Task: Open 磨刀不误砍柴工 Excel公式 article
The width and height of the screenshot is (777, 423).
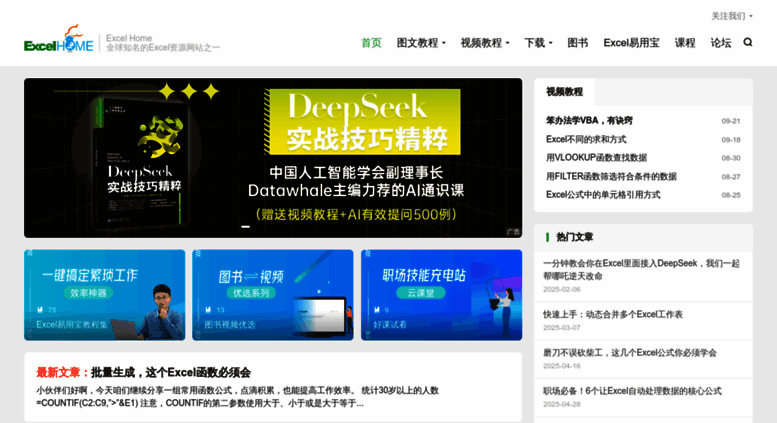Action: [629, 353]
